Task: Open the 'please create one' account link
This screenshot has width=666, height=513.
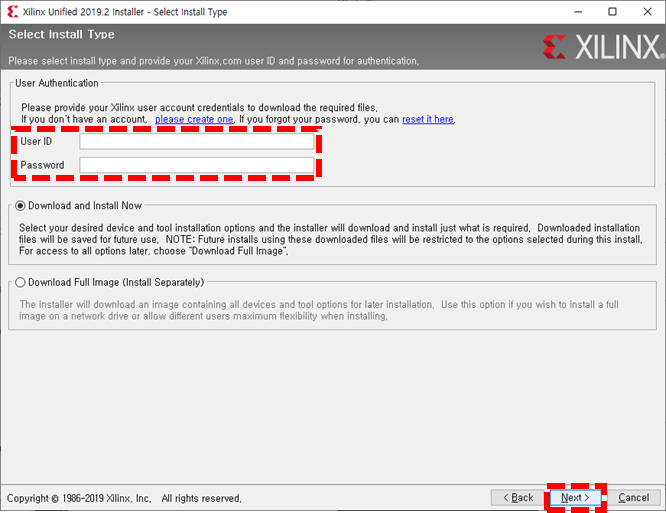Action: pyautogui.click(x=194, y=119)
